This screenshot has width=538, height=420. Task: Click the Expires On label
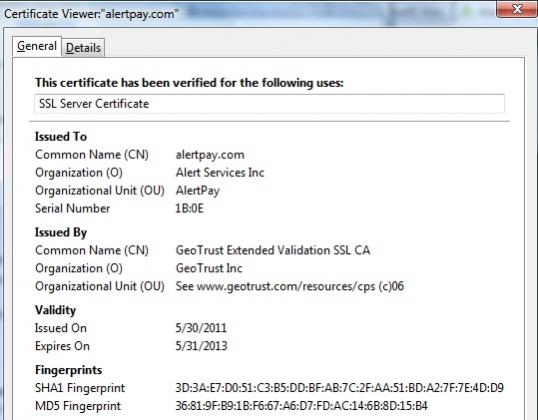point(62,346)
